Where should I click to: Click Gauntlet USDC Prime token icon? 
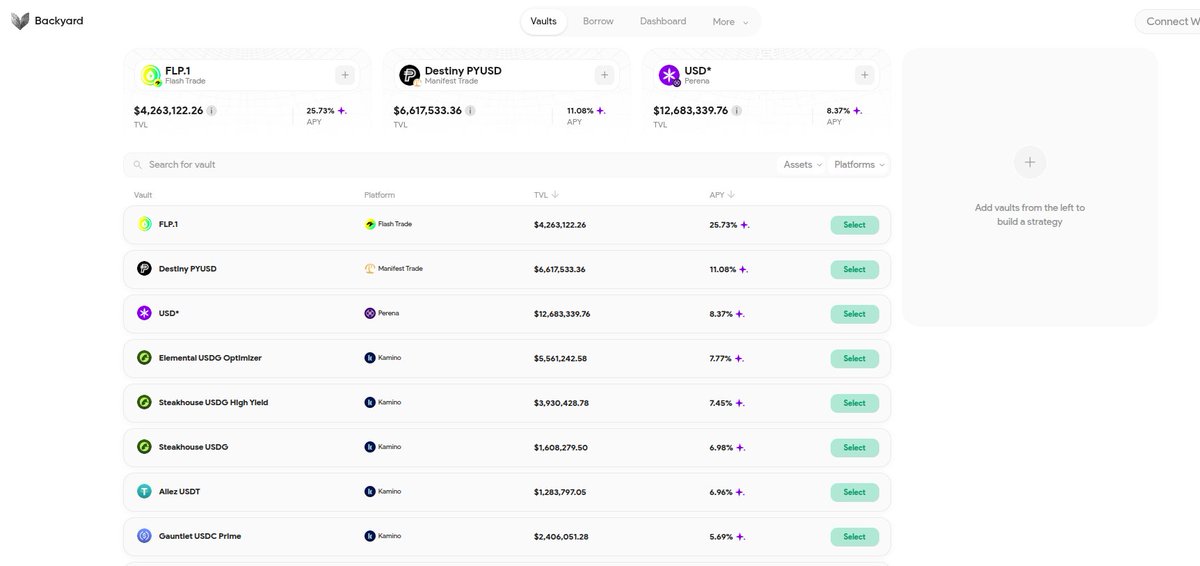coord(144,536)
